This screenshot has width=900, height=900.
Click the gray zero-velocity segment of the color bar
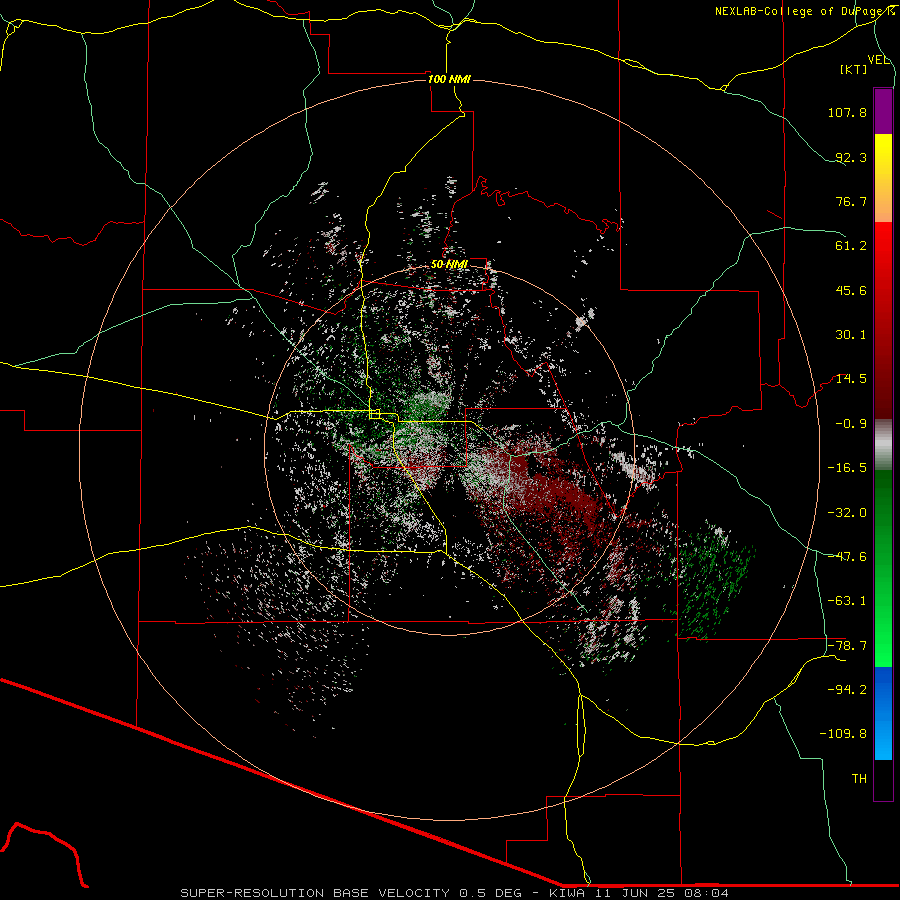click(x=883, y=445)
